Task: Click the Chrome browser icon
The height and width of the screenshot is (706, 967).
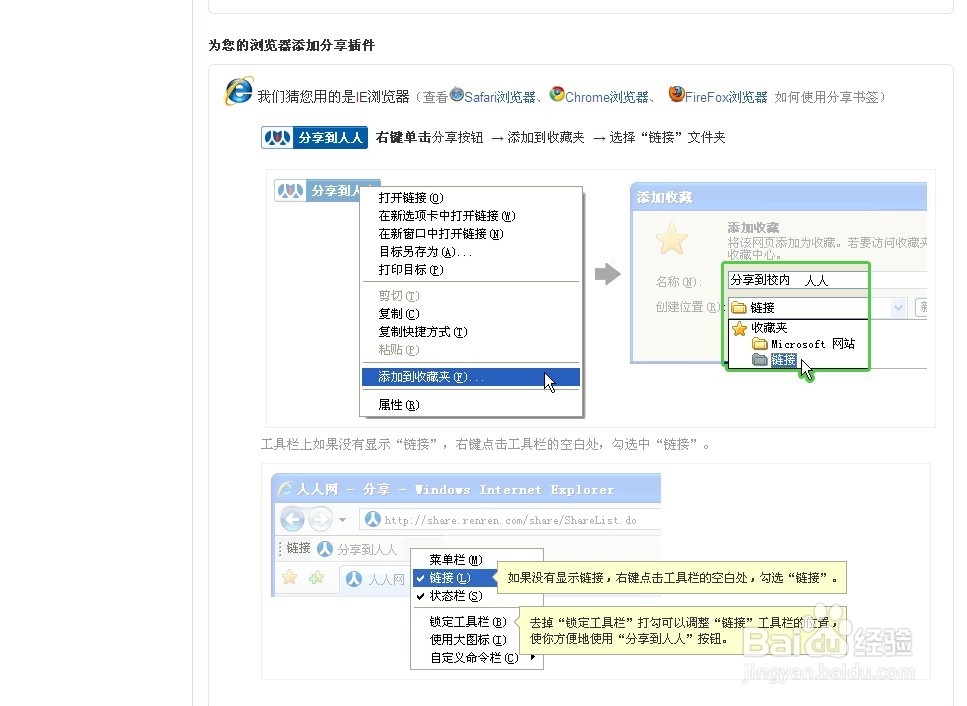Action: [x=557, y=94]
